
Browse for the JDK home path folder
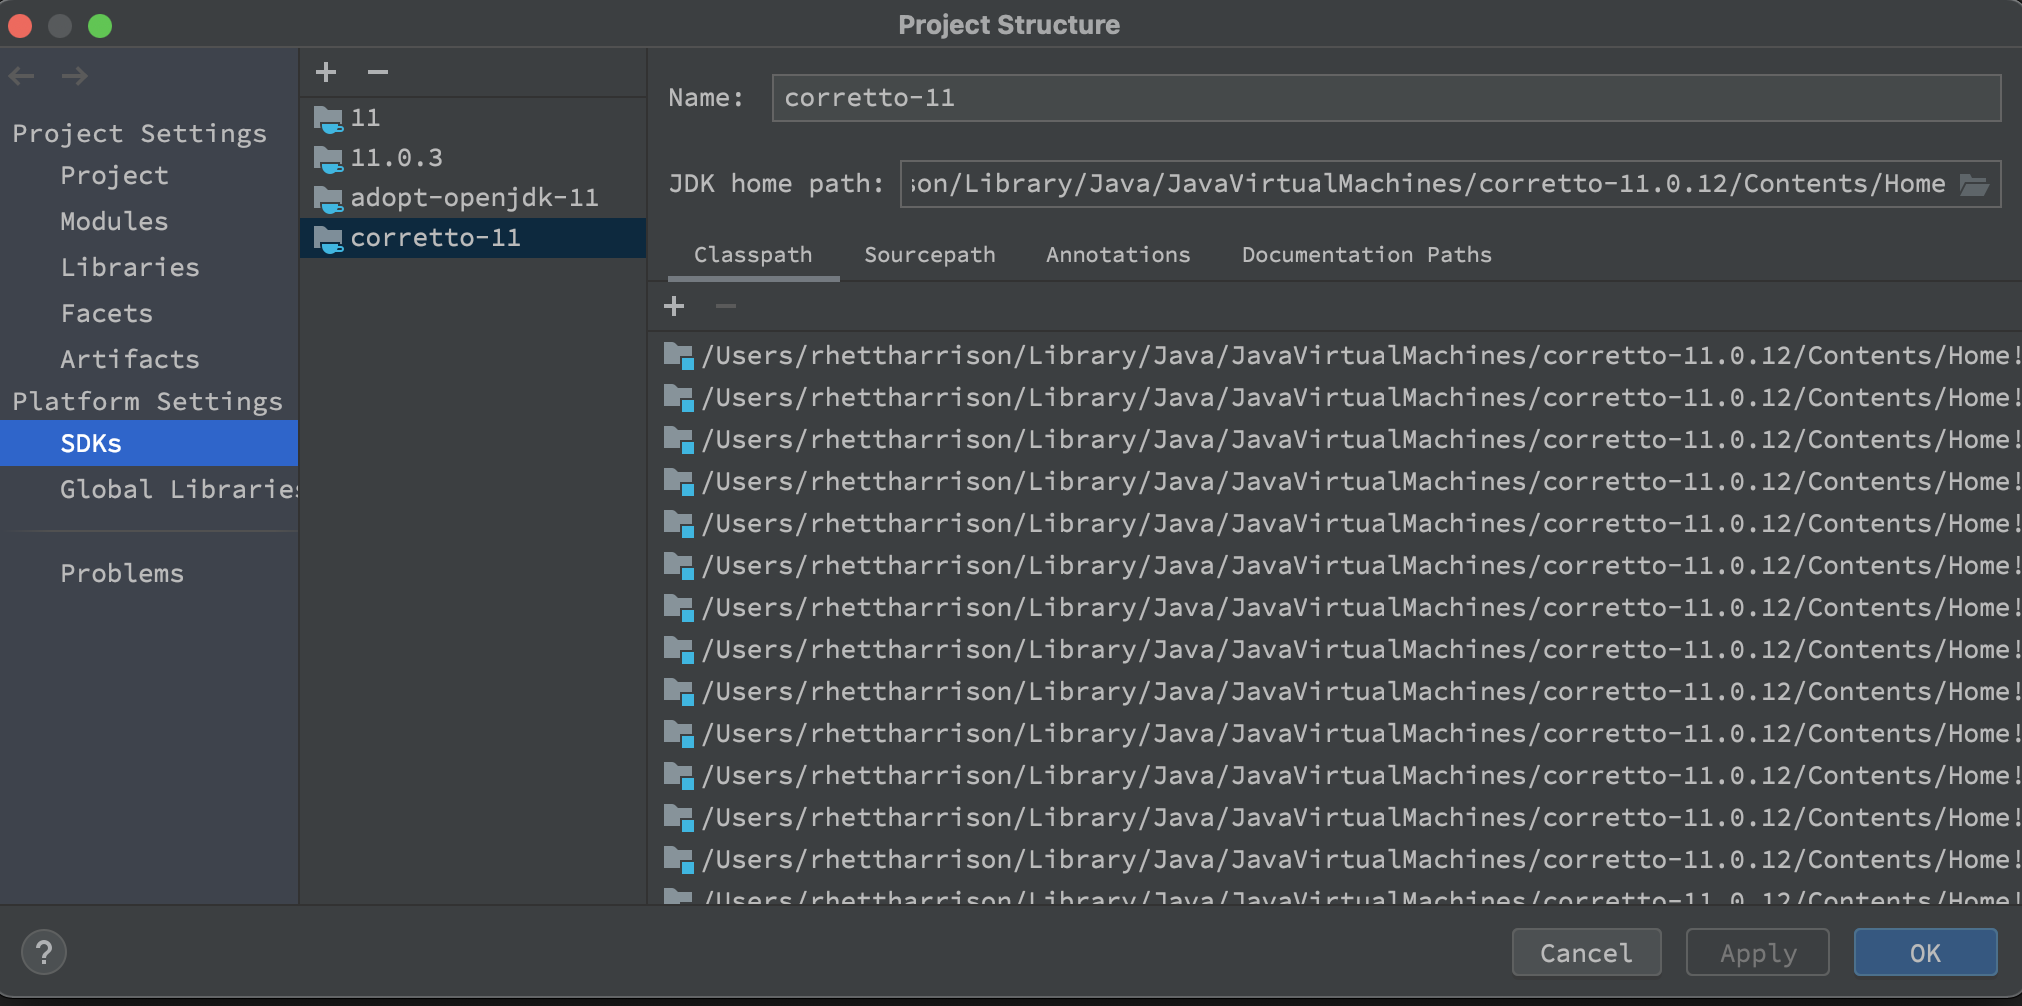(x=1974, y=184)
